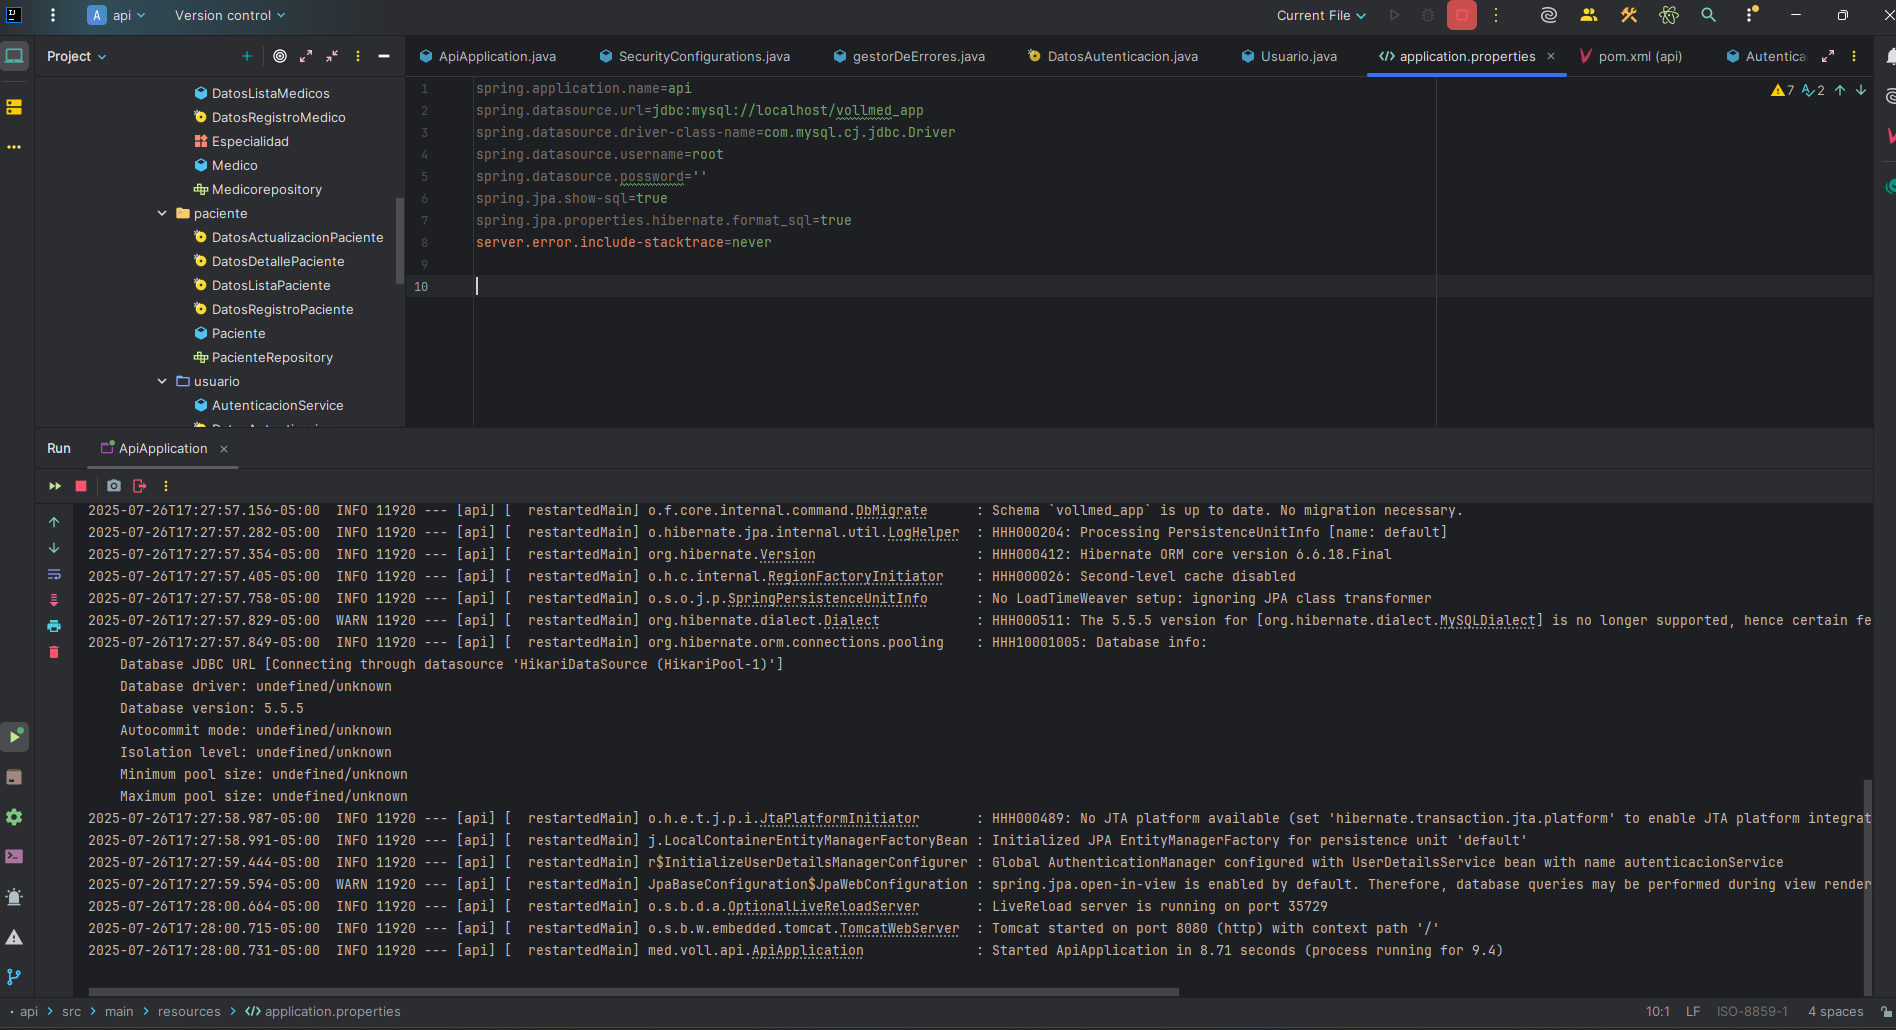Open the Current File run configuration dropdown
1896x1030 pixels.
[x=1321, y=15]
